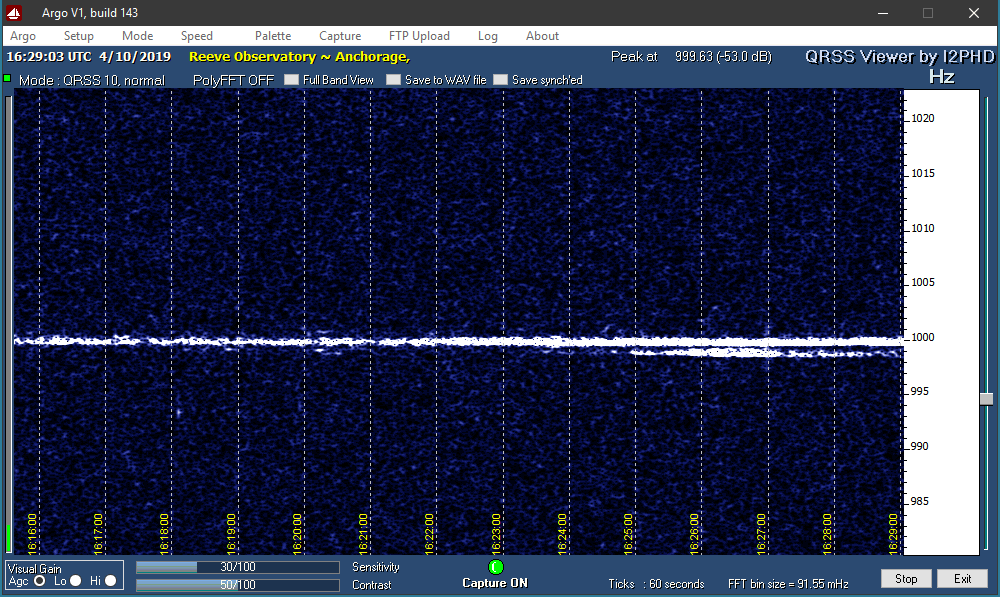The image size is (1000, 597).
Task: Enable the Save synch'ed checkbox
Action: [501, 80]
